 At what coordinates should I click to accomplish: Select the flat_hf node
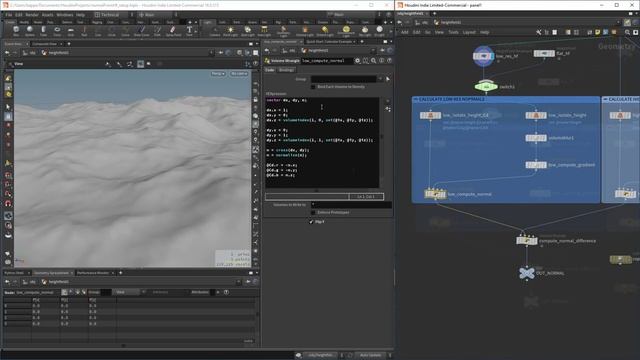point(544,53)
